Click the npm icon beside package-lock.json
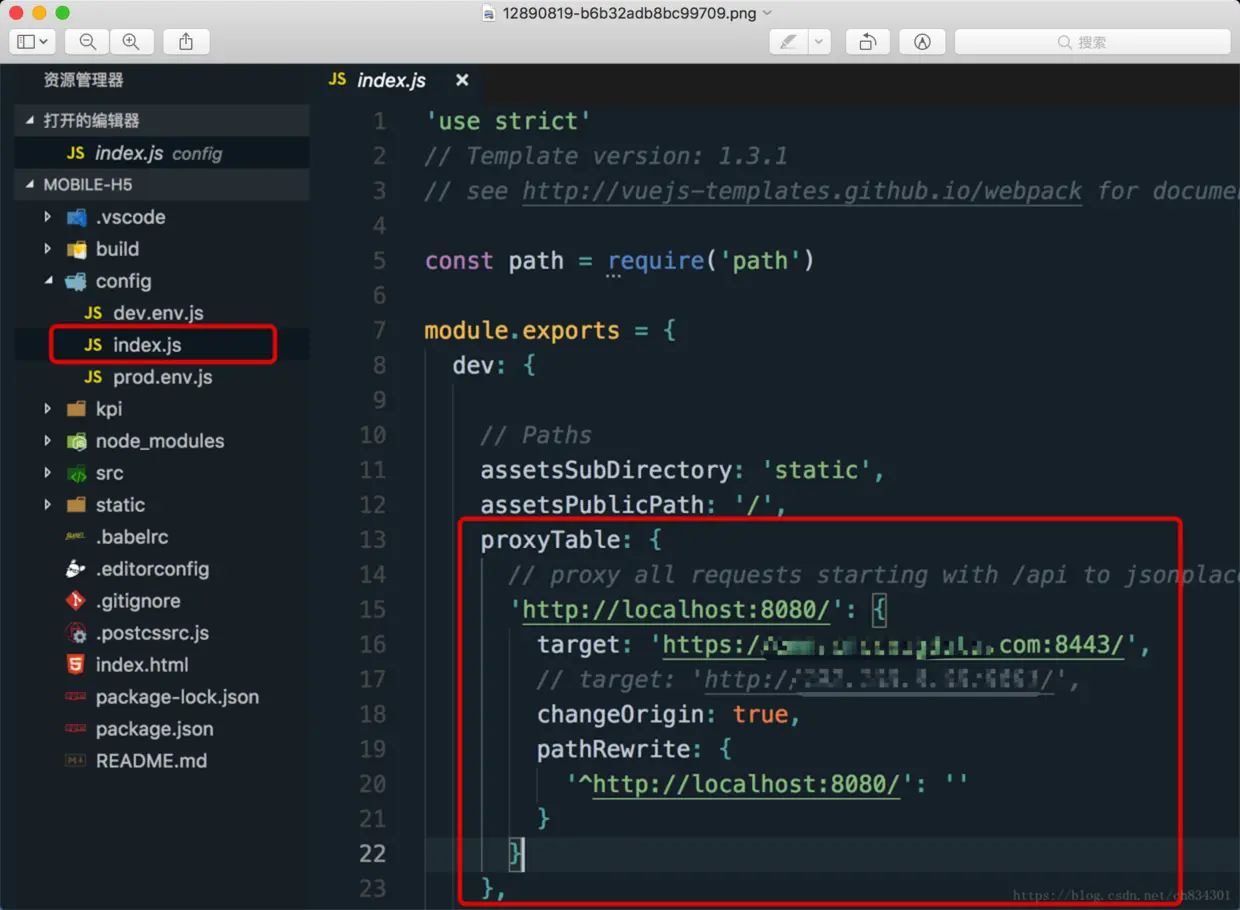Image resolution: width=1240 pixels, height=910 pixels. (x=76, y=697)
